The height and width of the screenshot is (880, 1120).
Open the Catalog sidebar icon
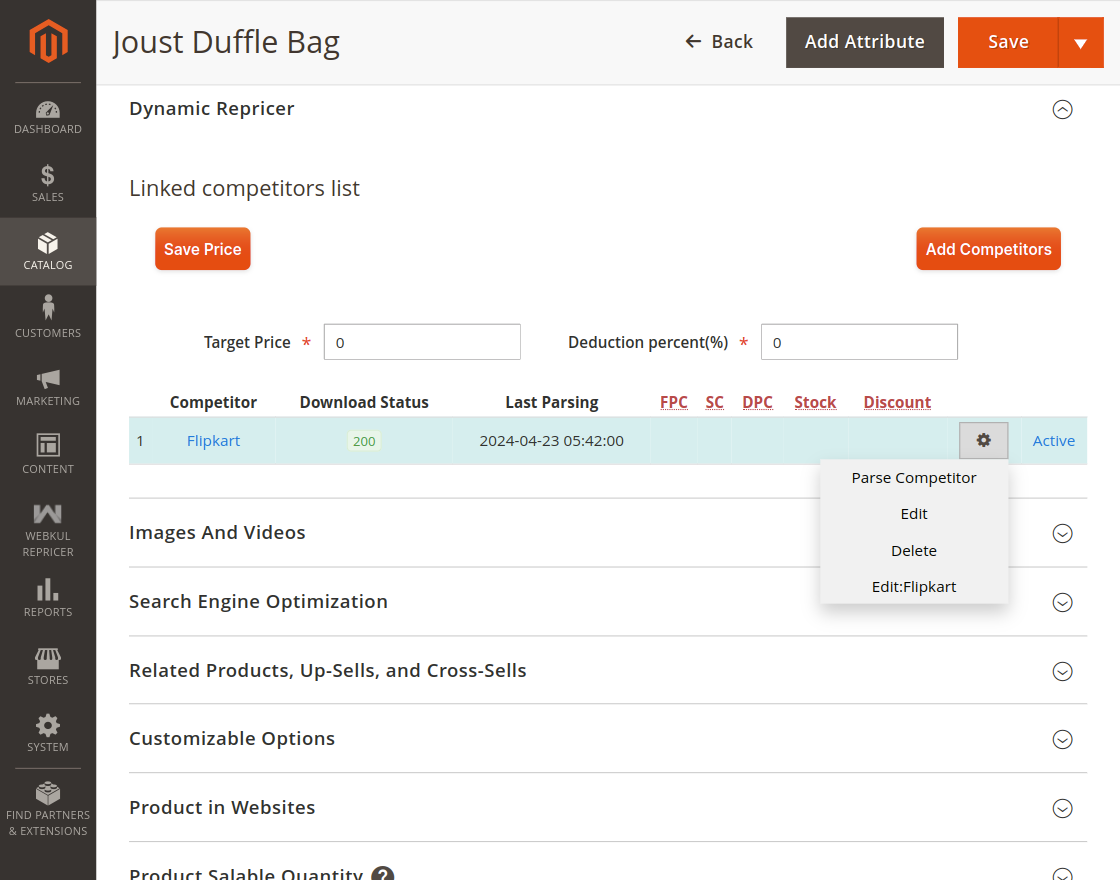[47, 251]
